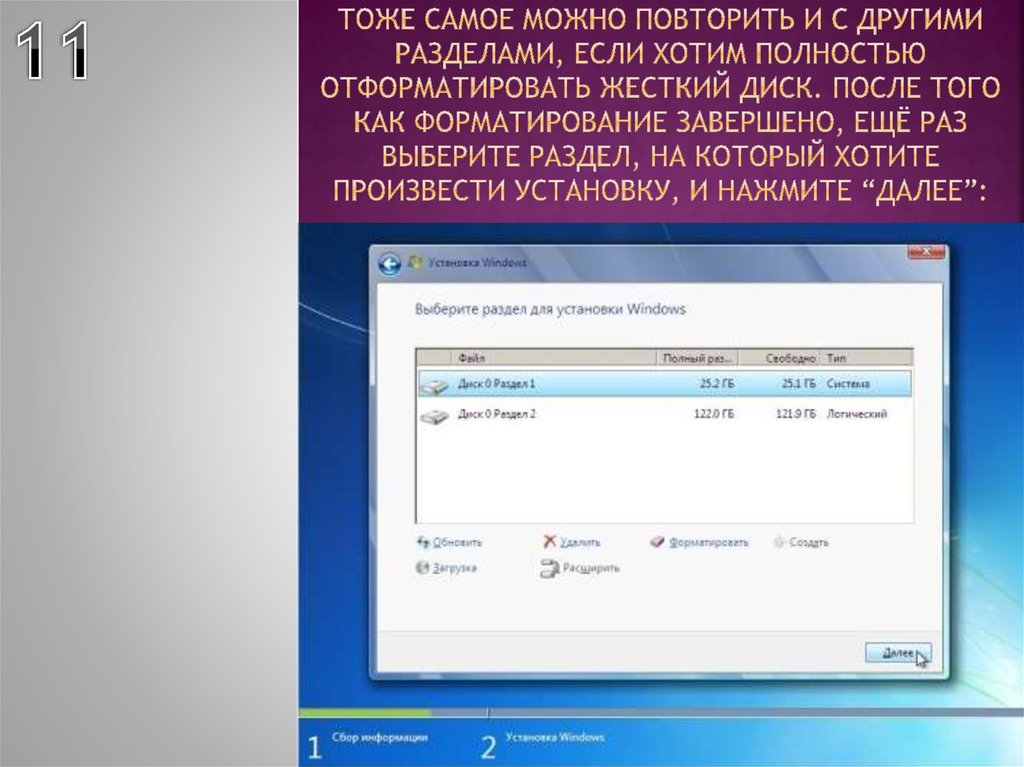Select row Диск 0 Раздел 1
This screenshot has height=767, width=1024.
pyautogui.click(x=664, y=384)
